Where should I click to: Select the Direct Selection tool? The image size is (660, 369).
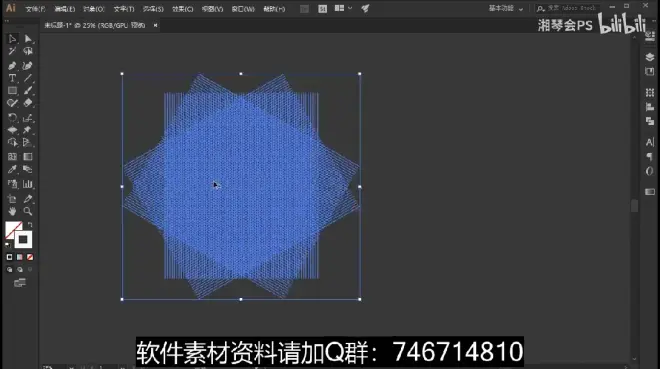28,39
